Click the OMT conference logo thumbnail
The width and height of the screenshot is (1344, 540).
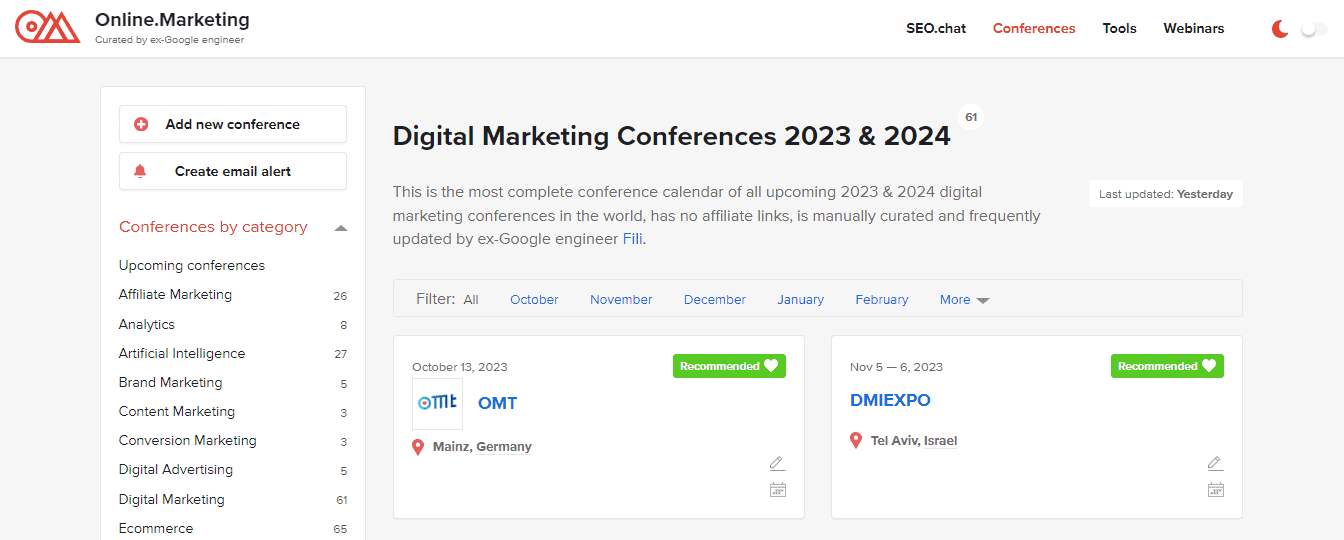click(437, 403)
